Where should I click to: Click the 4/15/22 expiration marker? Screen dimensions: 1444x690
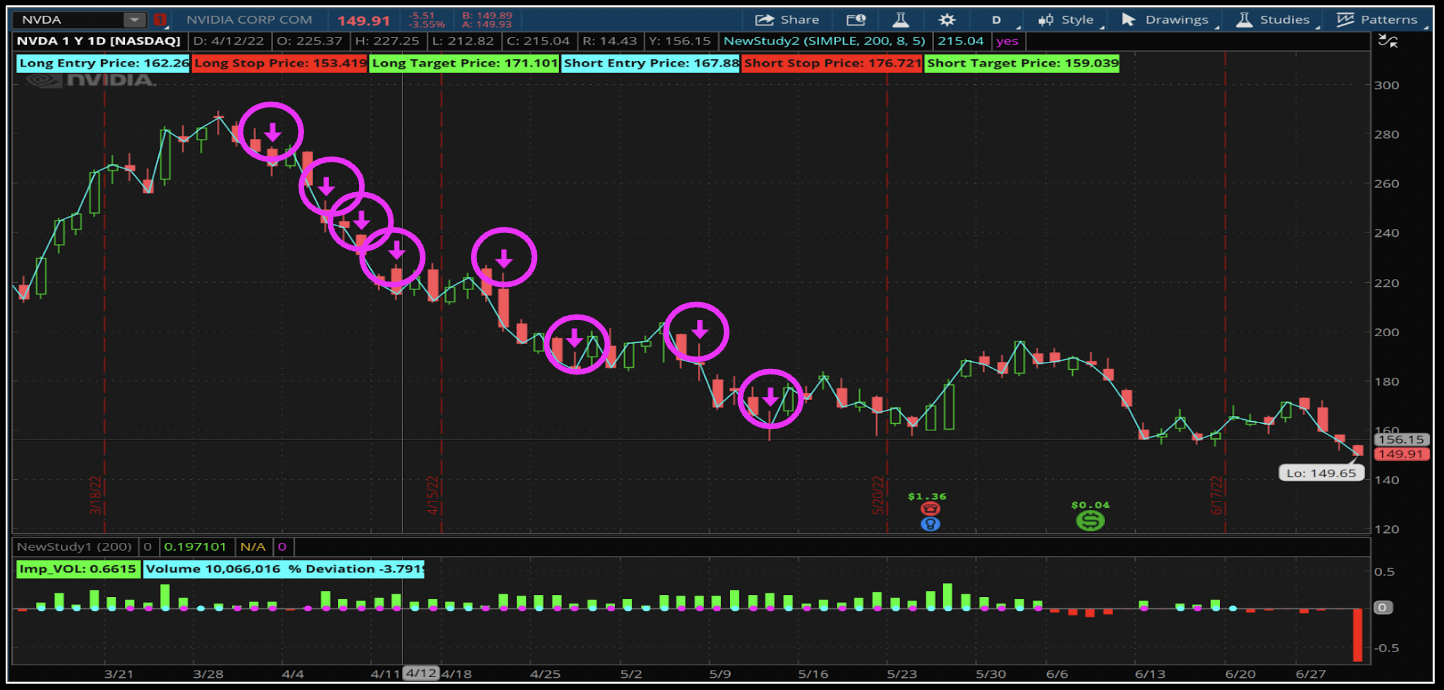435,494
